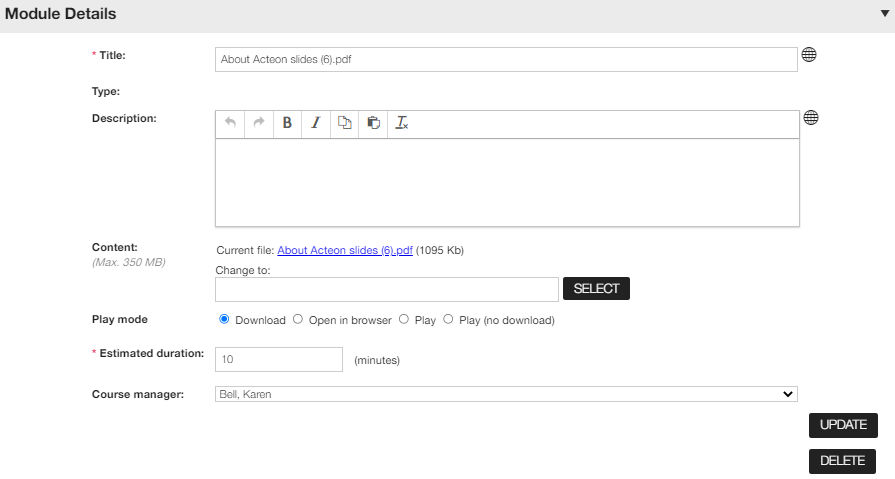Choose the Play radio option
This screenshot has width=895, height=479.
[x=404, y=319]
